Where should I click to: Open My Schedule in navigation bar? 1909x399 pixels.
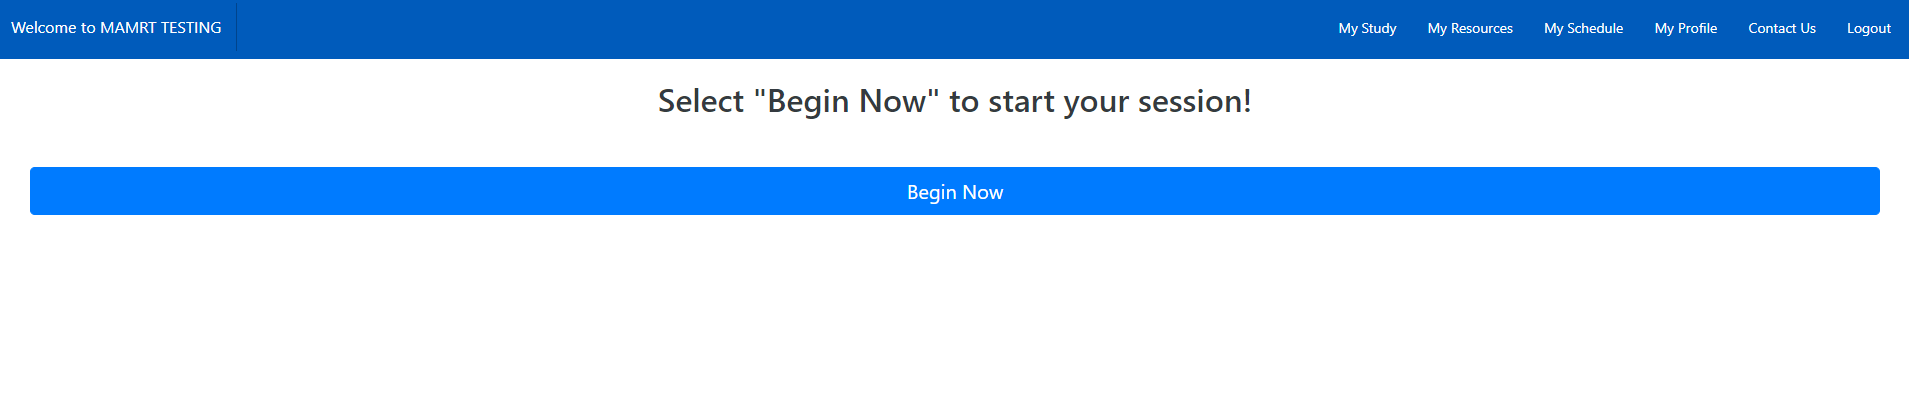pyautogui.click(x=1583, y=28)
